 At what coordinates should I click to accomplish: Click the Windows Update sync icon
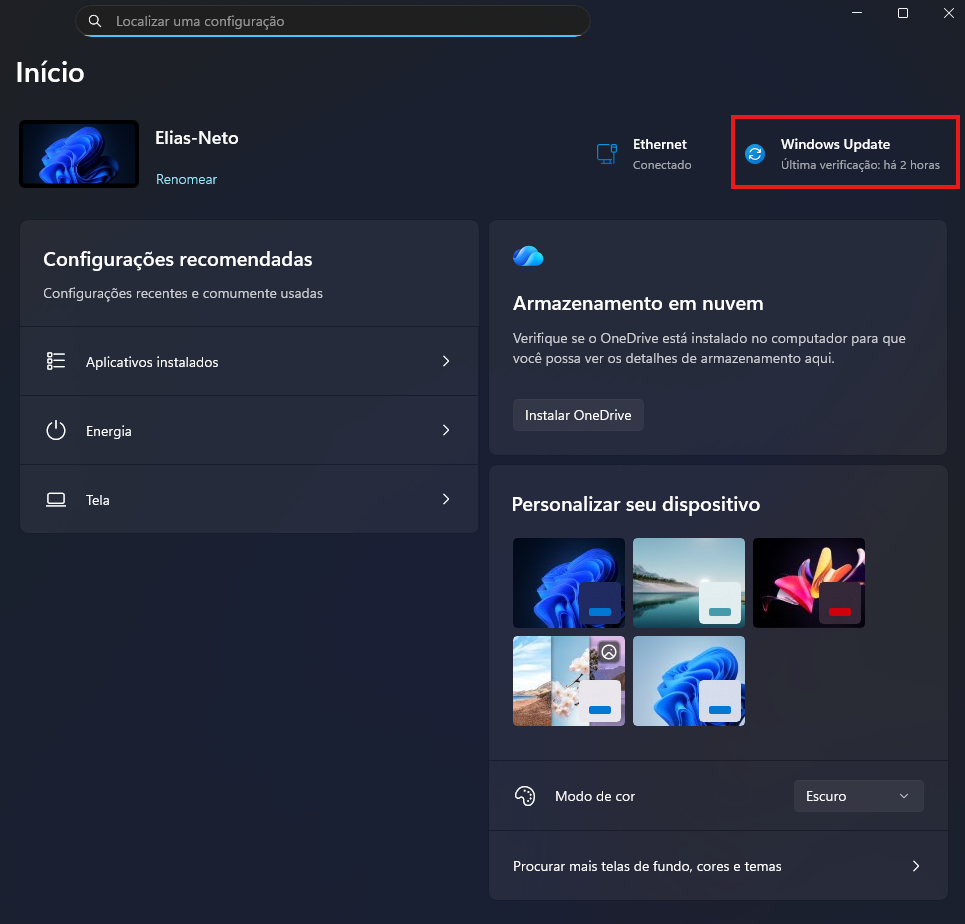[x=755, y=154]
